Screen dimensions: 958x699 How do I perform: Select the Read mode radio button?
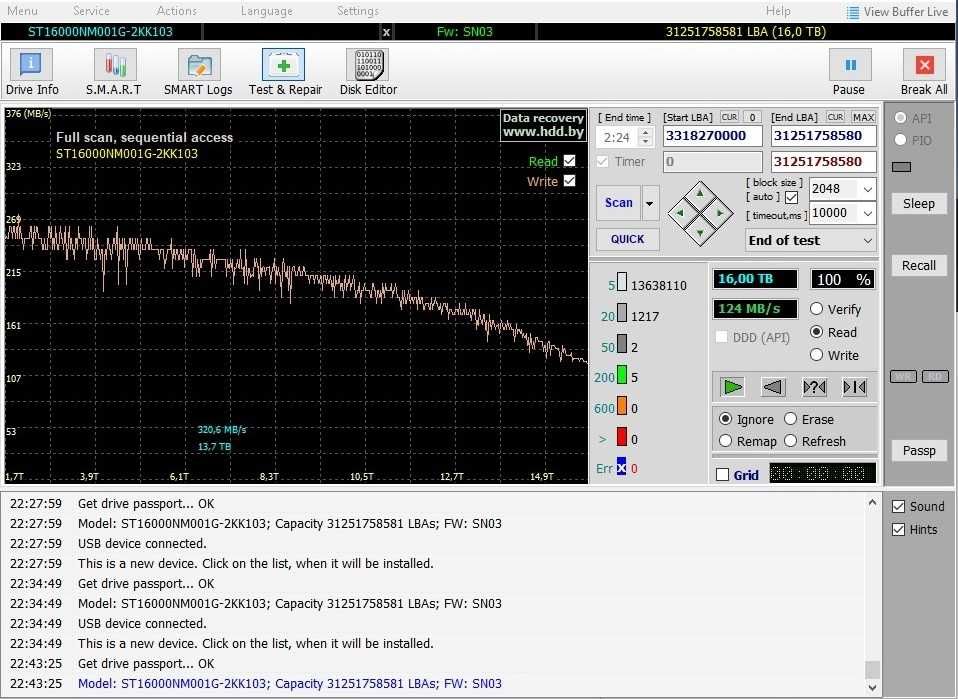coord(816,332)
